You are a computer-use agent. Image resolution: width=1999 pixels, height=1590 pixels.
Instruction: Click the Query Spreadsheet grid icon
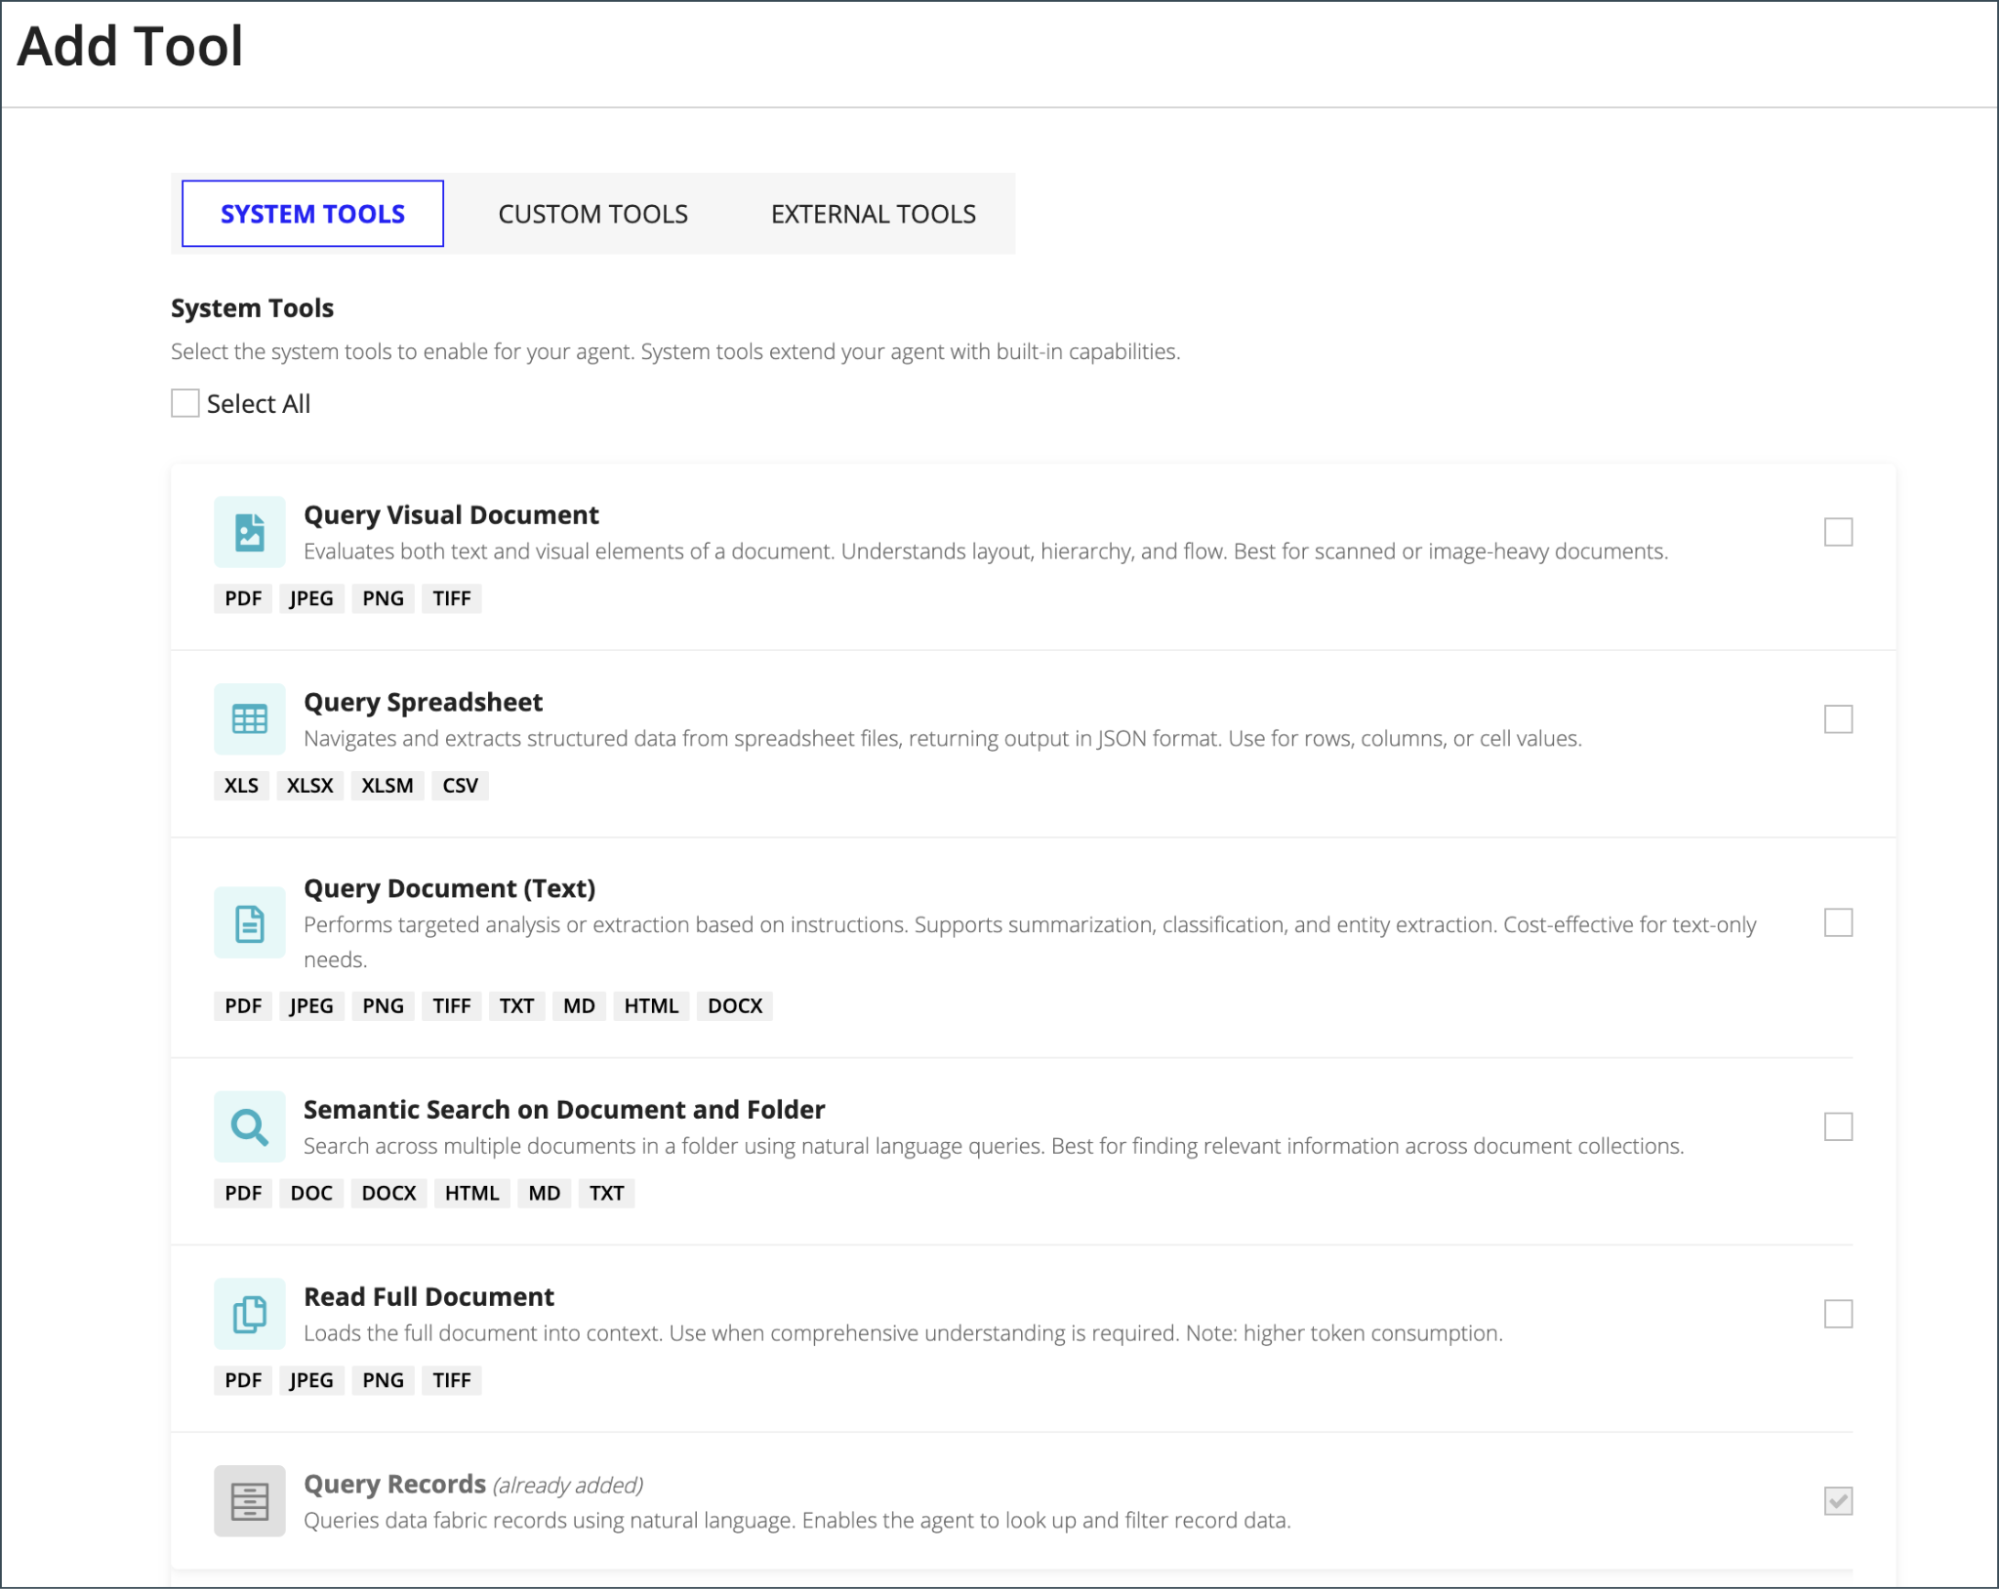point(249,719)
